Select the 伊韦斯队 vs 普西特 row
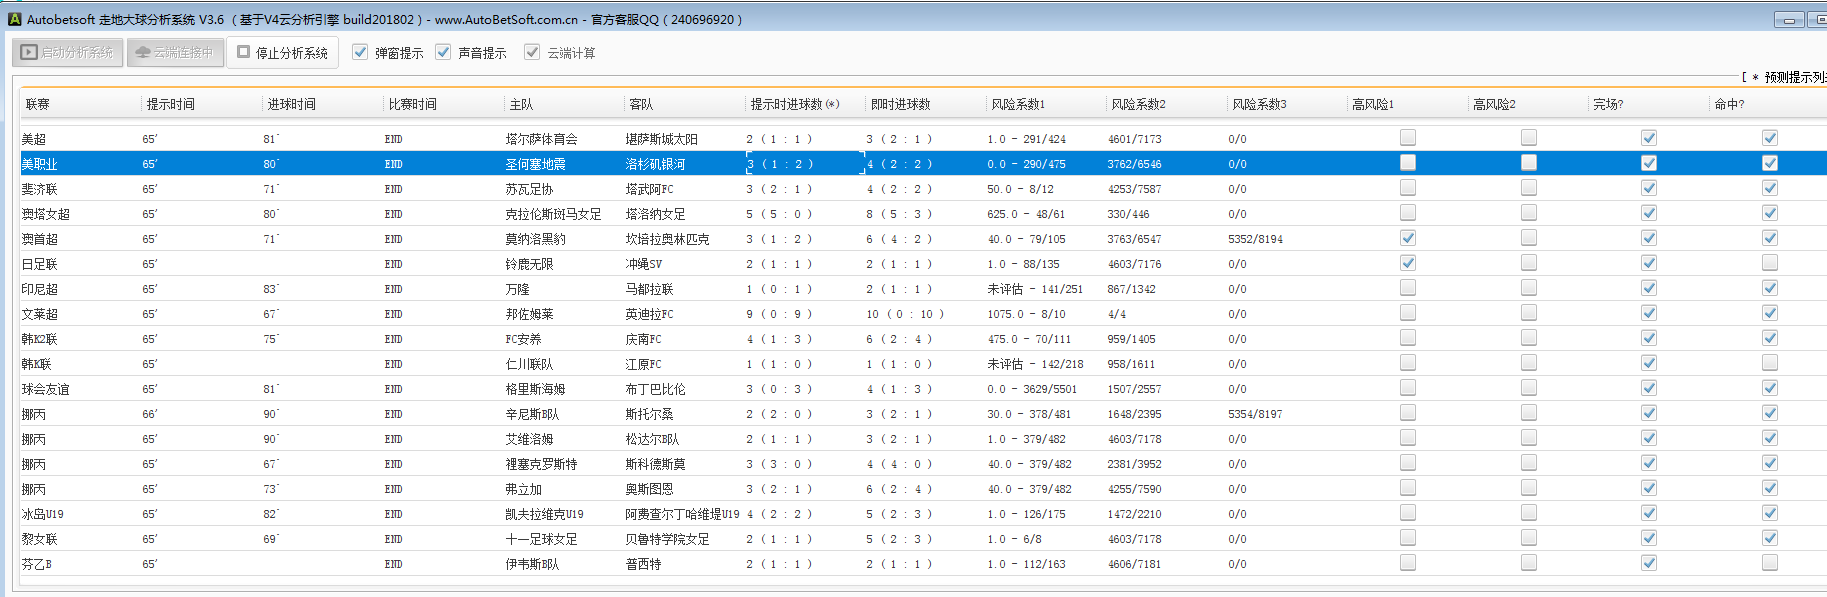The width and height of the screenshot is (1827, 597). (532, 564)
